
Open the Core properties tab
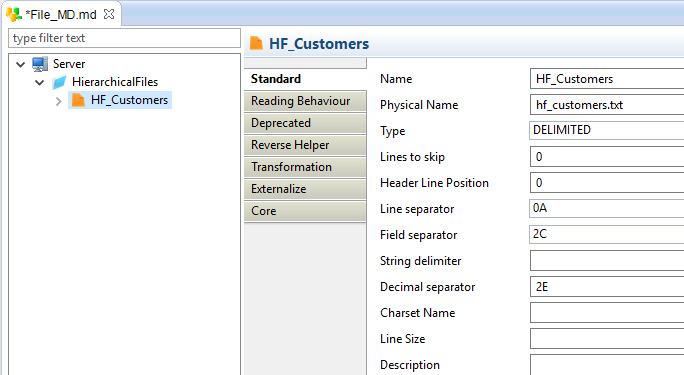point(305,211)
